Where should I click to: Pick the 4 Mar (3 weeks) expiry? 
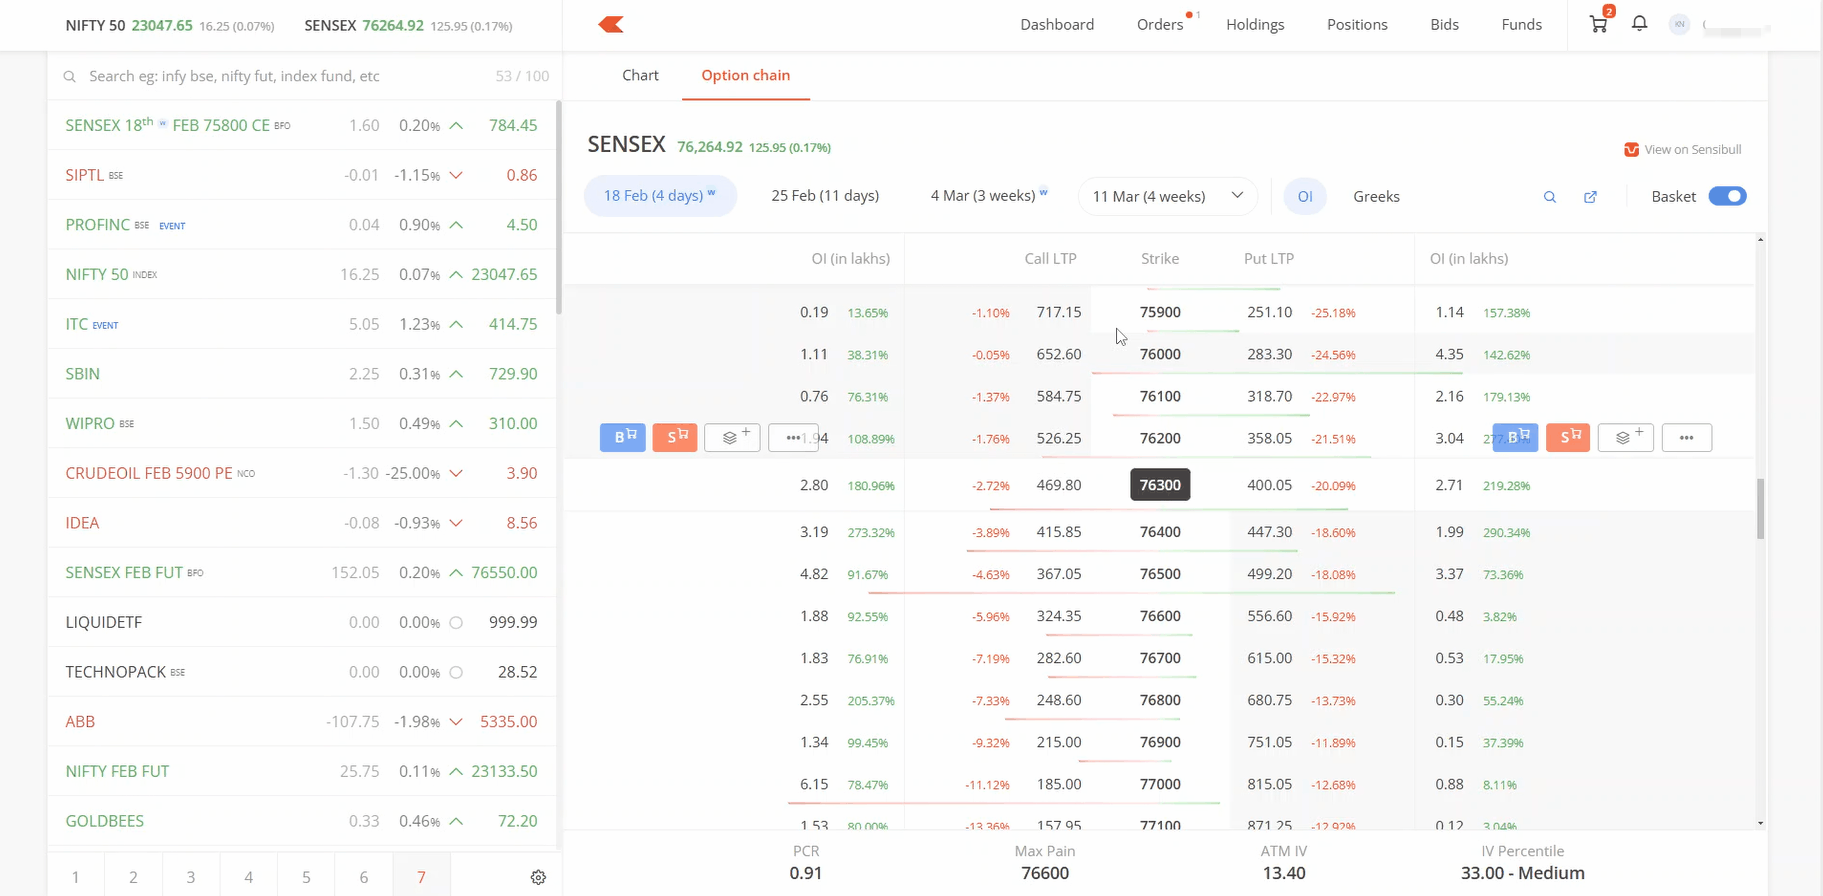989,196
